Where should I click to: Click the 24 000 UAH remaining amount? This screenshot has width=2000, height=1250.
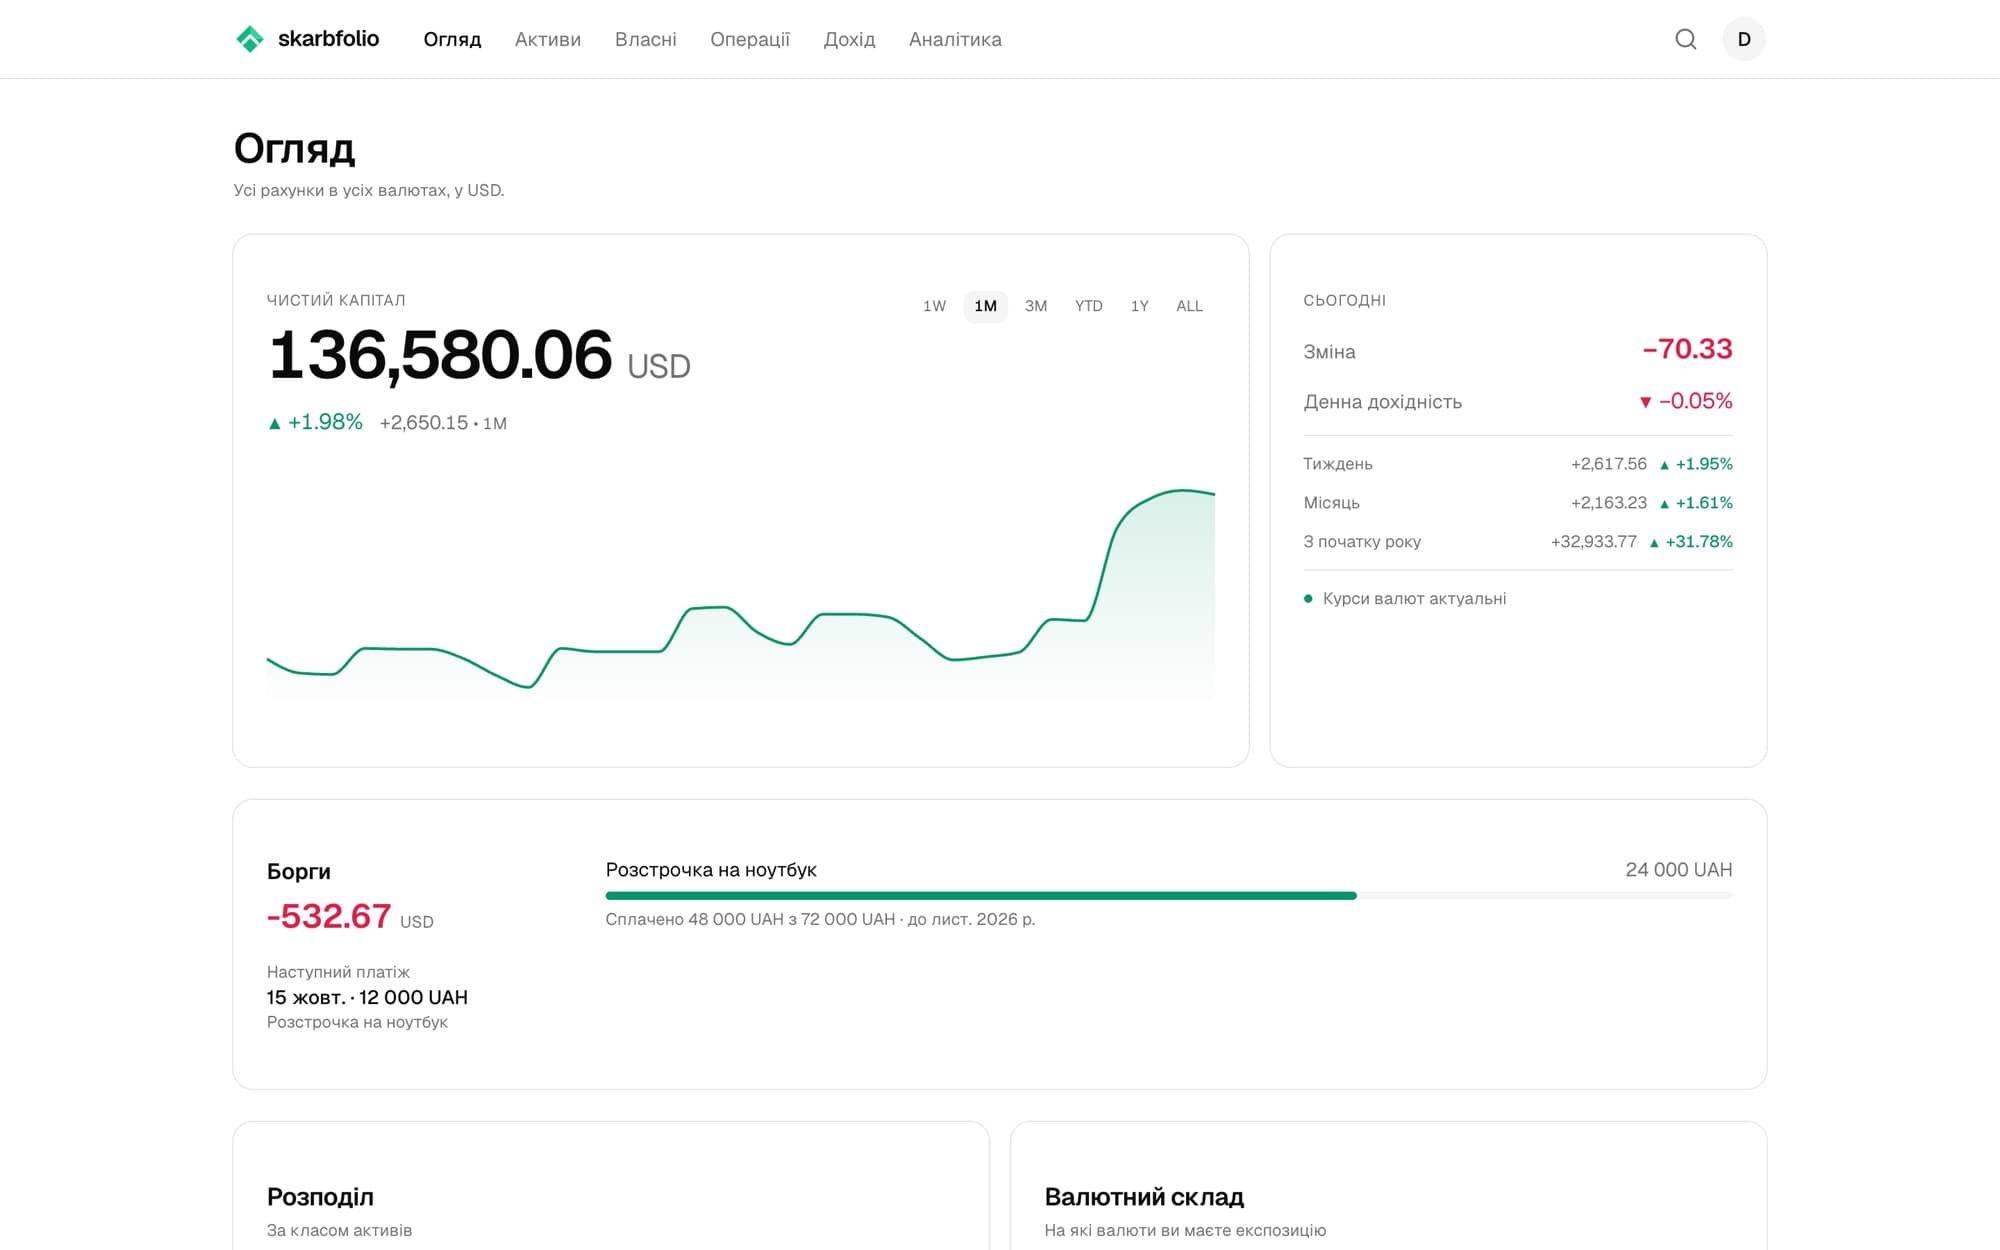(x=1679, y=870)
